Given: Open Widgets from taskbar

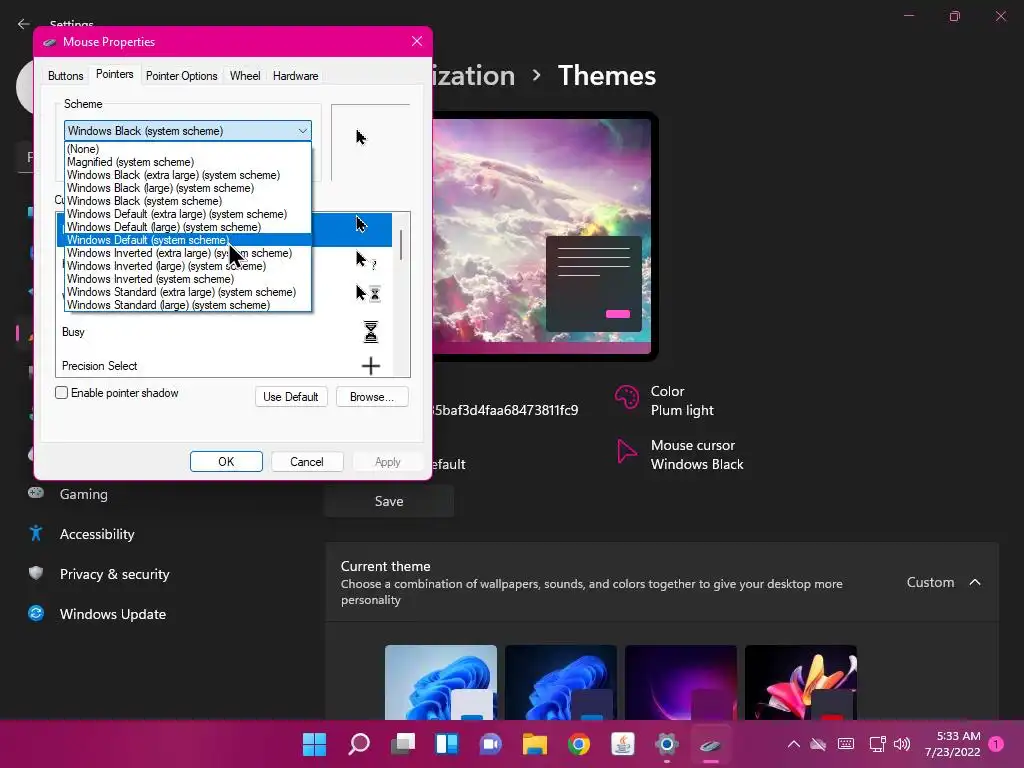Looking at the screenshot, I should (447, 744).
